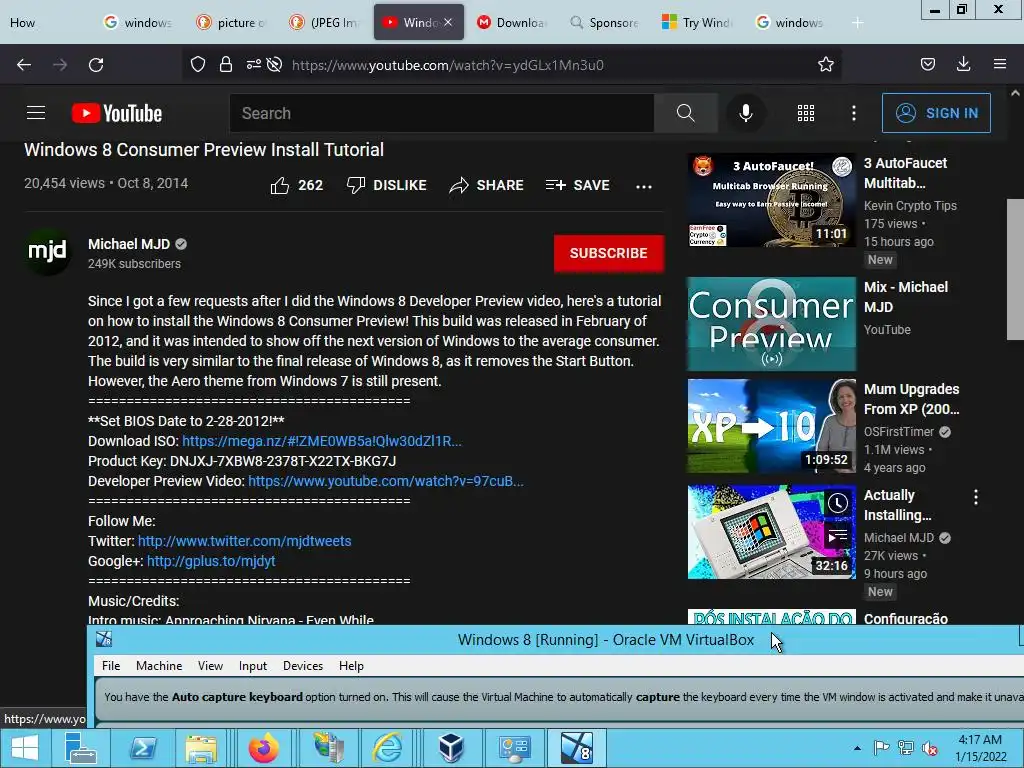Share the video

pos(487,185)
